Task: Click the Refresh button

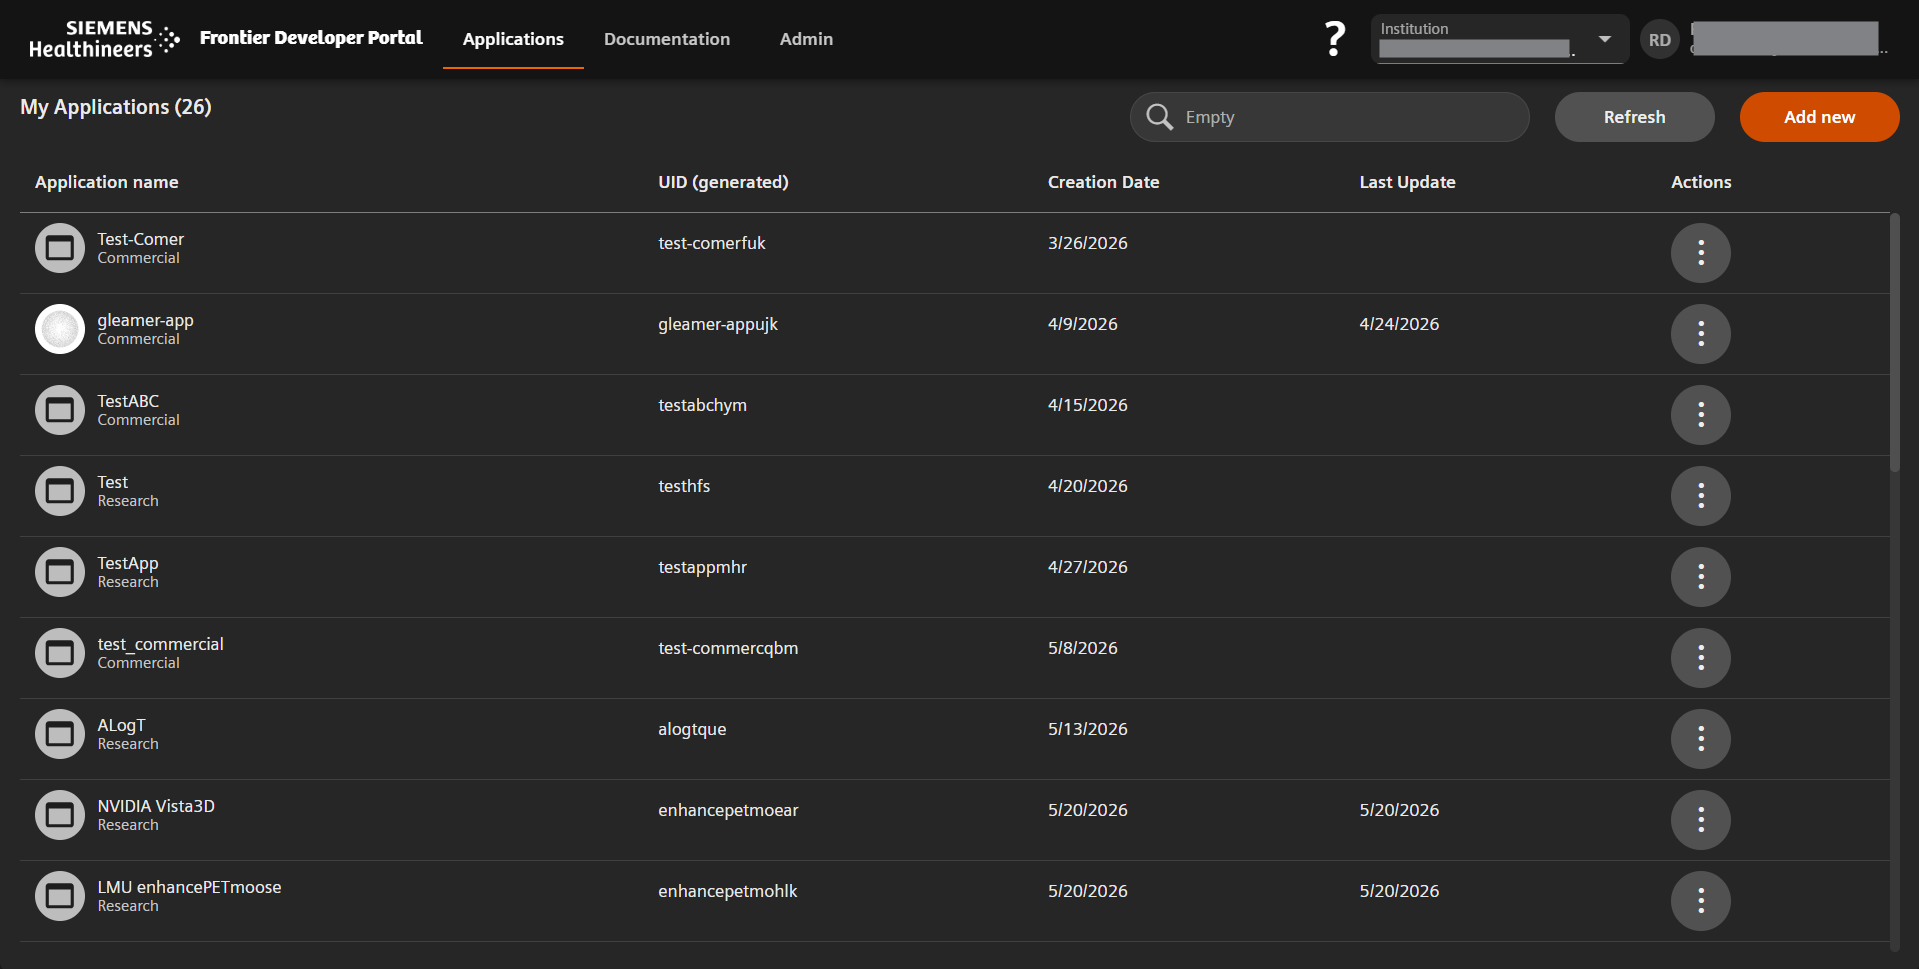Action: pos(1634,117)
